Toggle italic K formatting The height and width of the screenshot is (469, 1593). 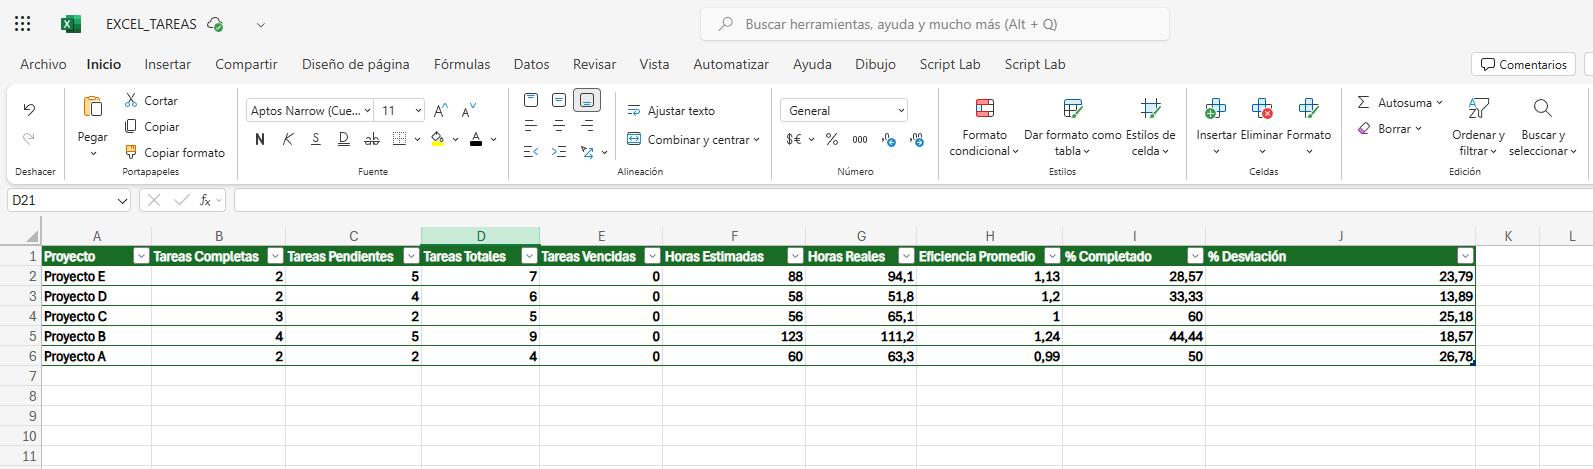pyautogui.click(x=288, y=139)
